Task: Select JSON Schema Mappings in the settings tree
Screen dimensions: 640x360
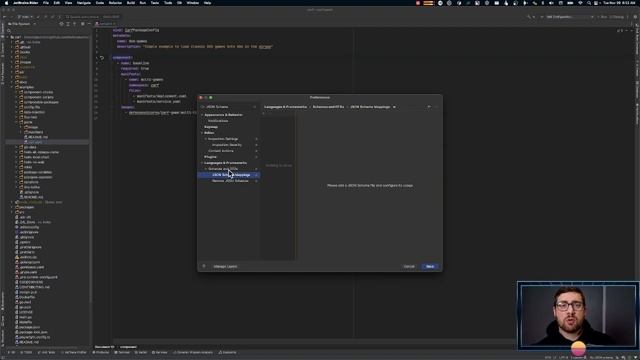Action: pyautogui.click(x=229, y=175)
